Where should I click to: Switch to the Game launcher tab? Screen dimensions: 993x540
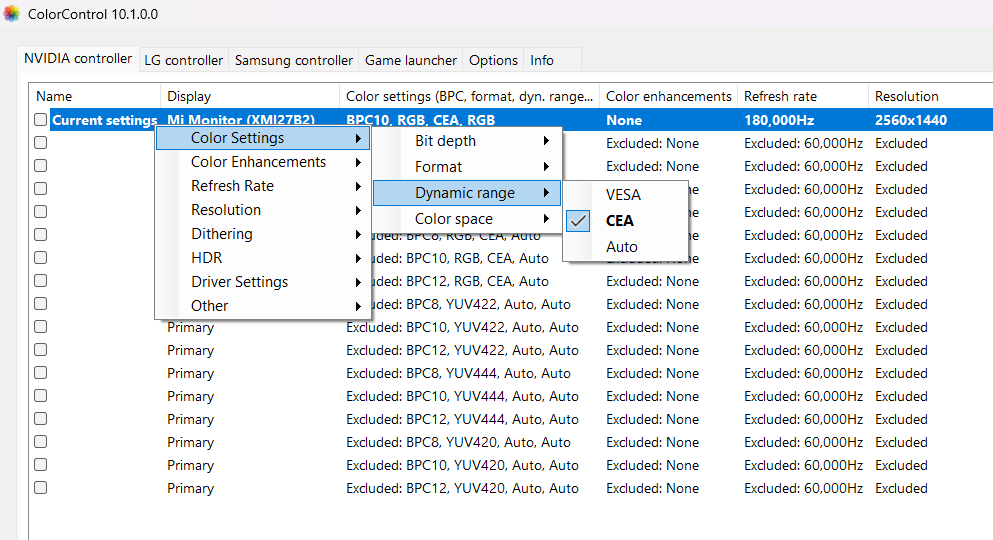(411, 60)
